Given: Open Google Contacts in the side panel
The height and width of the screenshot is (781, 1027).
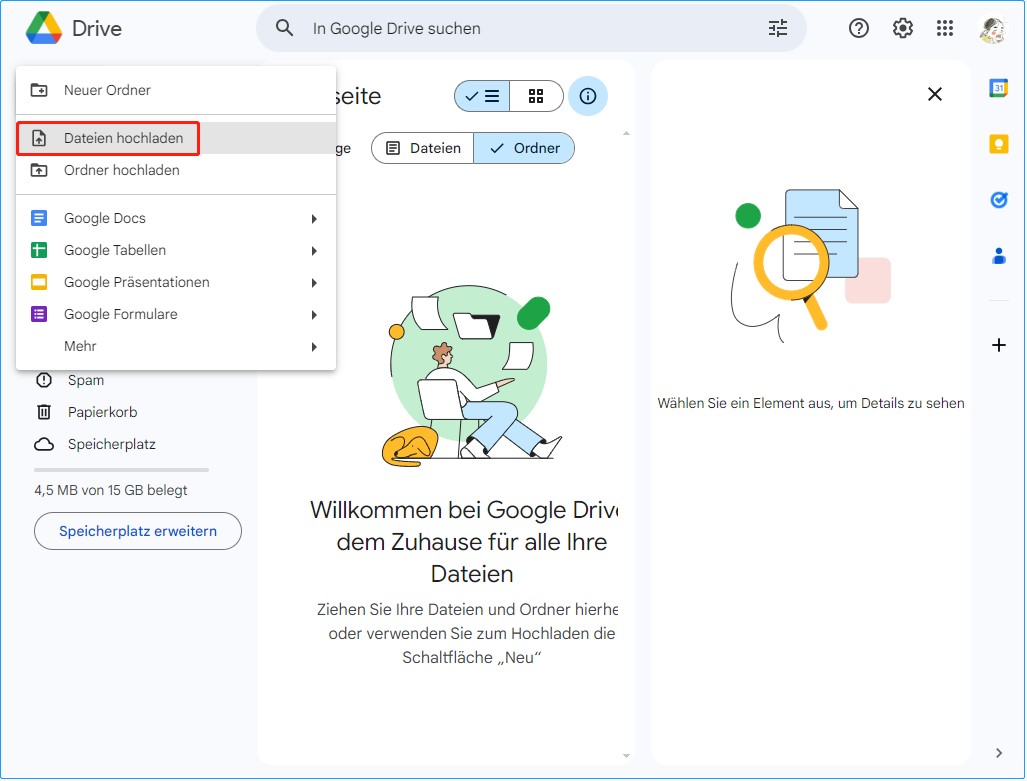Looking at the screenshot, I should coord(998,256).
